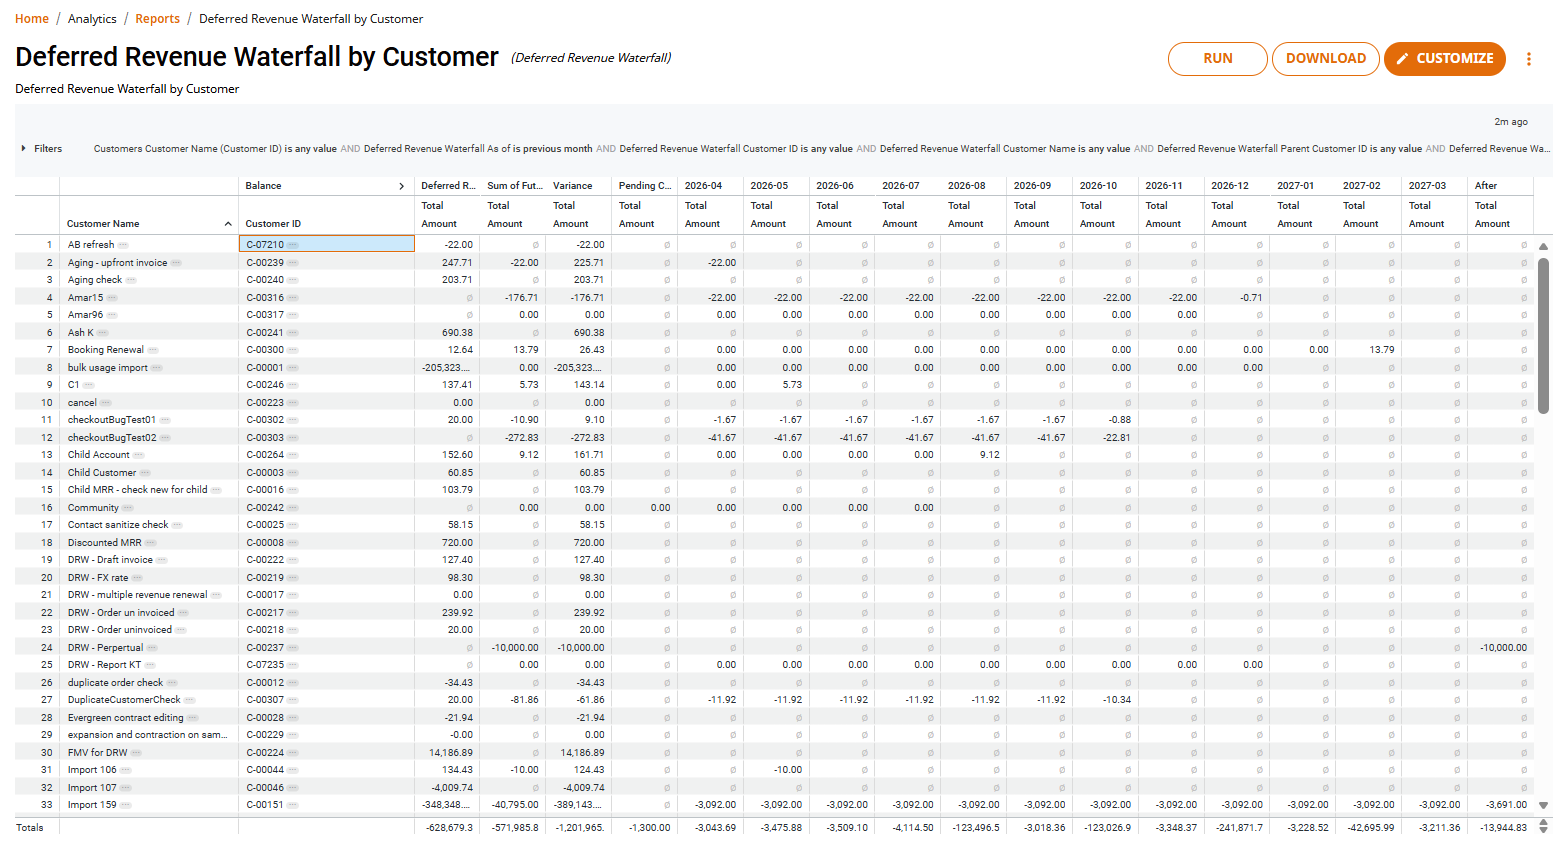Run the report with RUN button
This screenshot has height=841, width=1556.
[1217, 59]
